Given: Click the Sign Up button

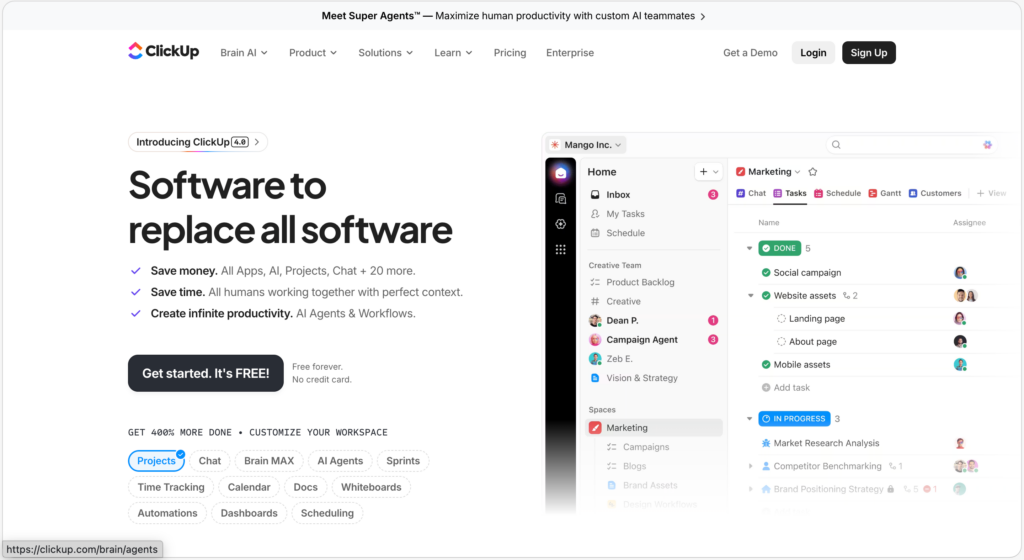Looking at the screenshot, I should pyautogui.click(x=868, y=53).
